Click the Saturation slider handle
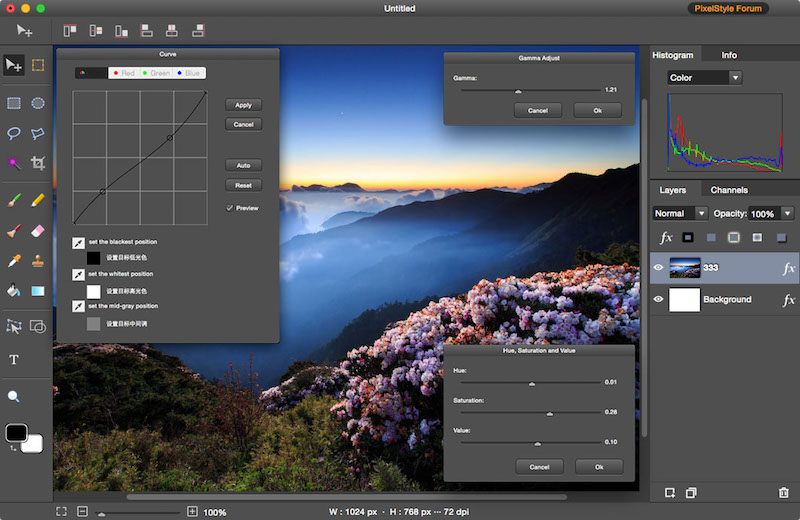800x520 pixels. (x=549, y=412)
